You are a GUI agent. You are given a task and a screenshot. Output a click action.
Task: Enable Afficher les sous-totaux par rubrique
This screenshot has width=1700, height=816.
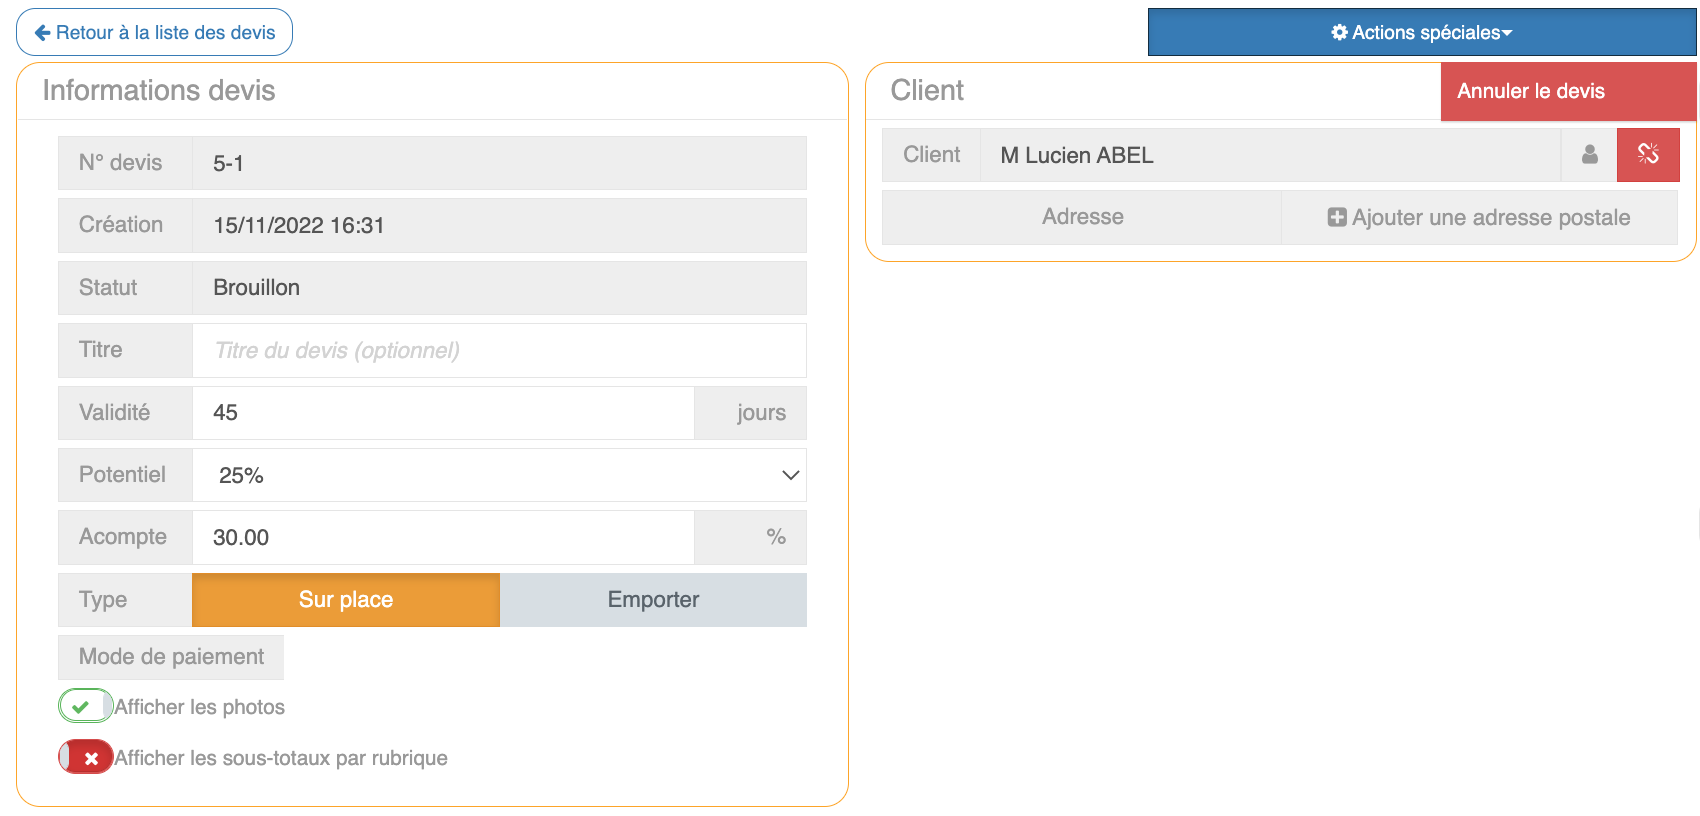[x=85, y=757]
